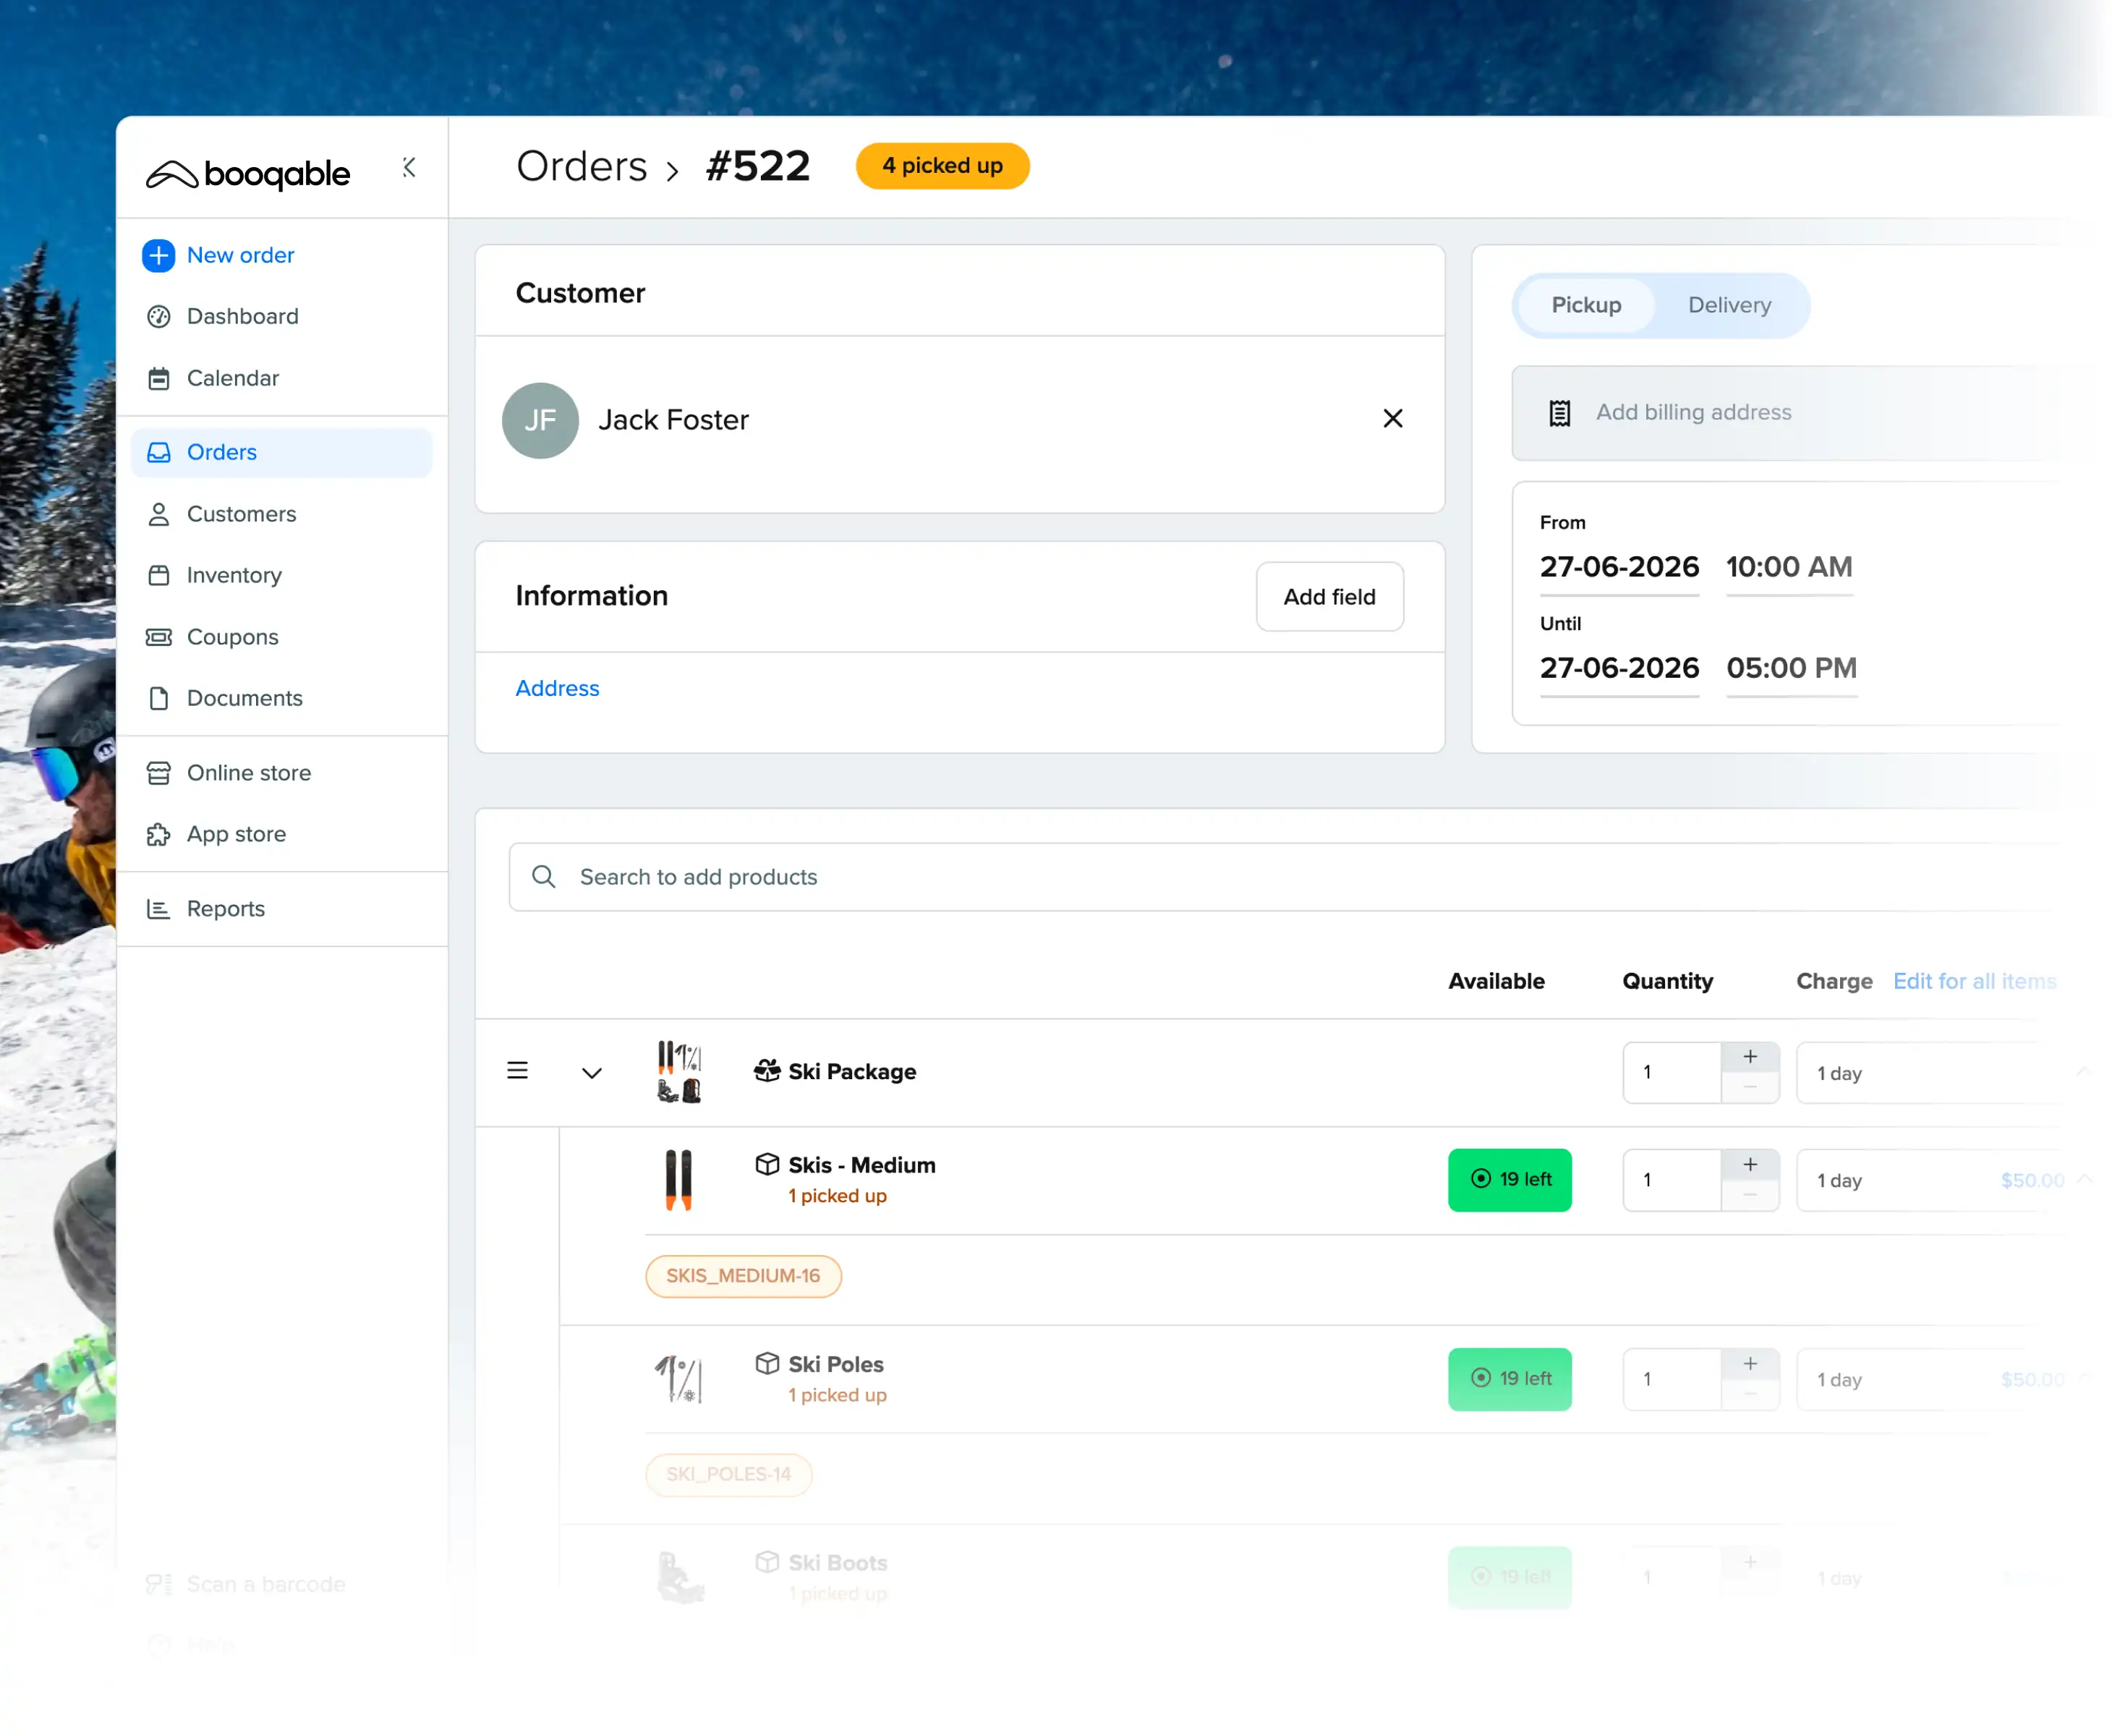Increase Ski Package quantity with plus

click(x=1750, y=1057)
